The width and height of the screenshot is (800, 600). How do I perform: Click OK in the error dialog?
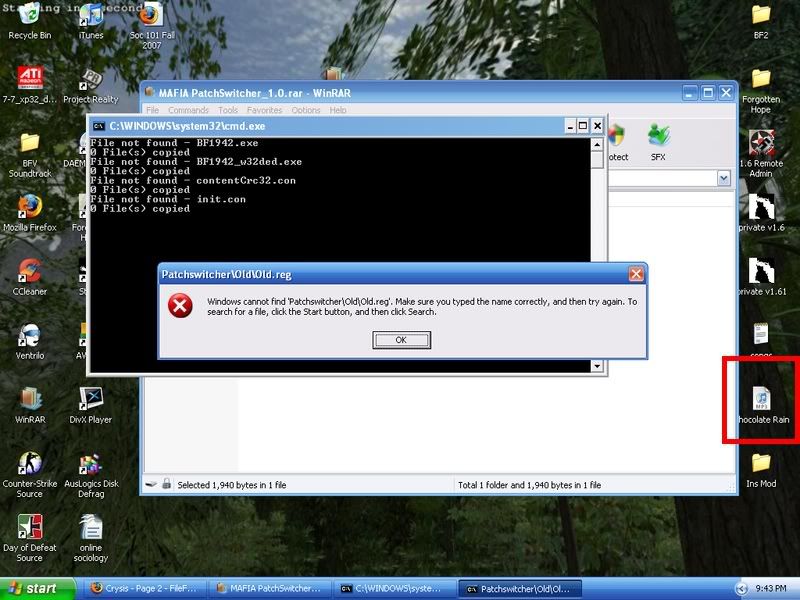[401, 340]
